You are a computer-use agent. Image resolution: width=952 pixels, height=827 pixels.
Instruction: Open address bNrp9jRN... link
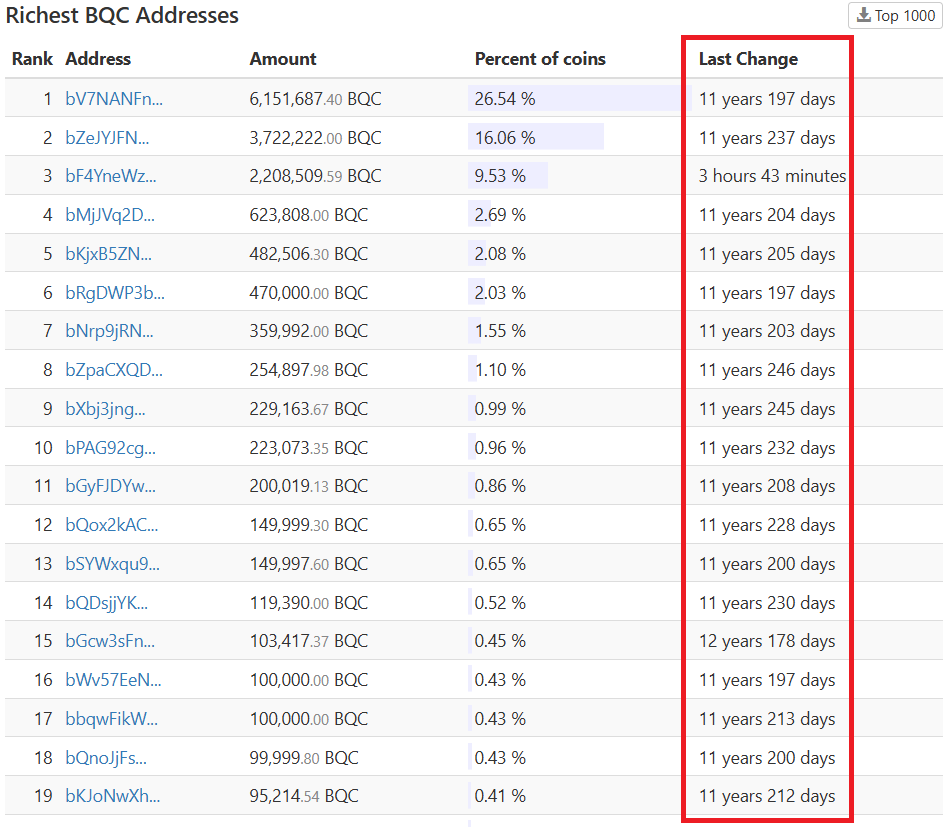pyautogui.click(x=109, y=331)
